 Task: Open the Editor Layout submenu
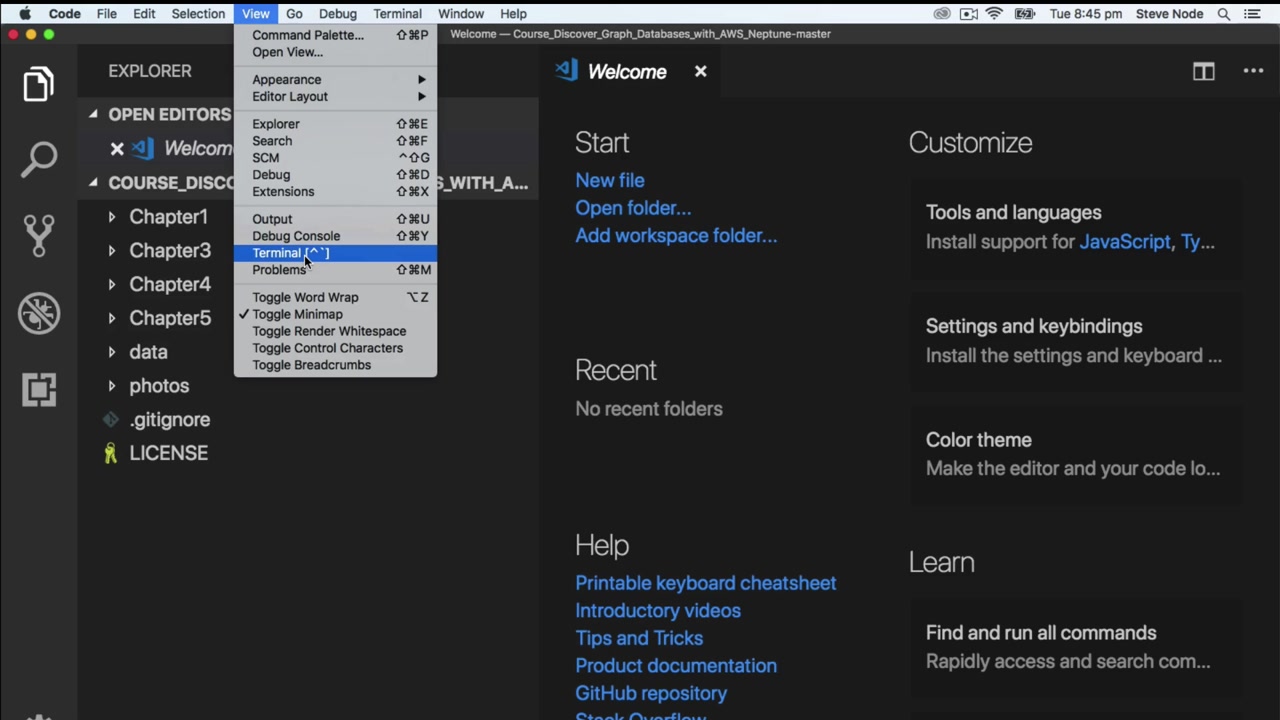pyautogui.click(x=335, y=97)
